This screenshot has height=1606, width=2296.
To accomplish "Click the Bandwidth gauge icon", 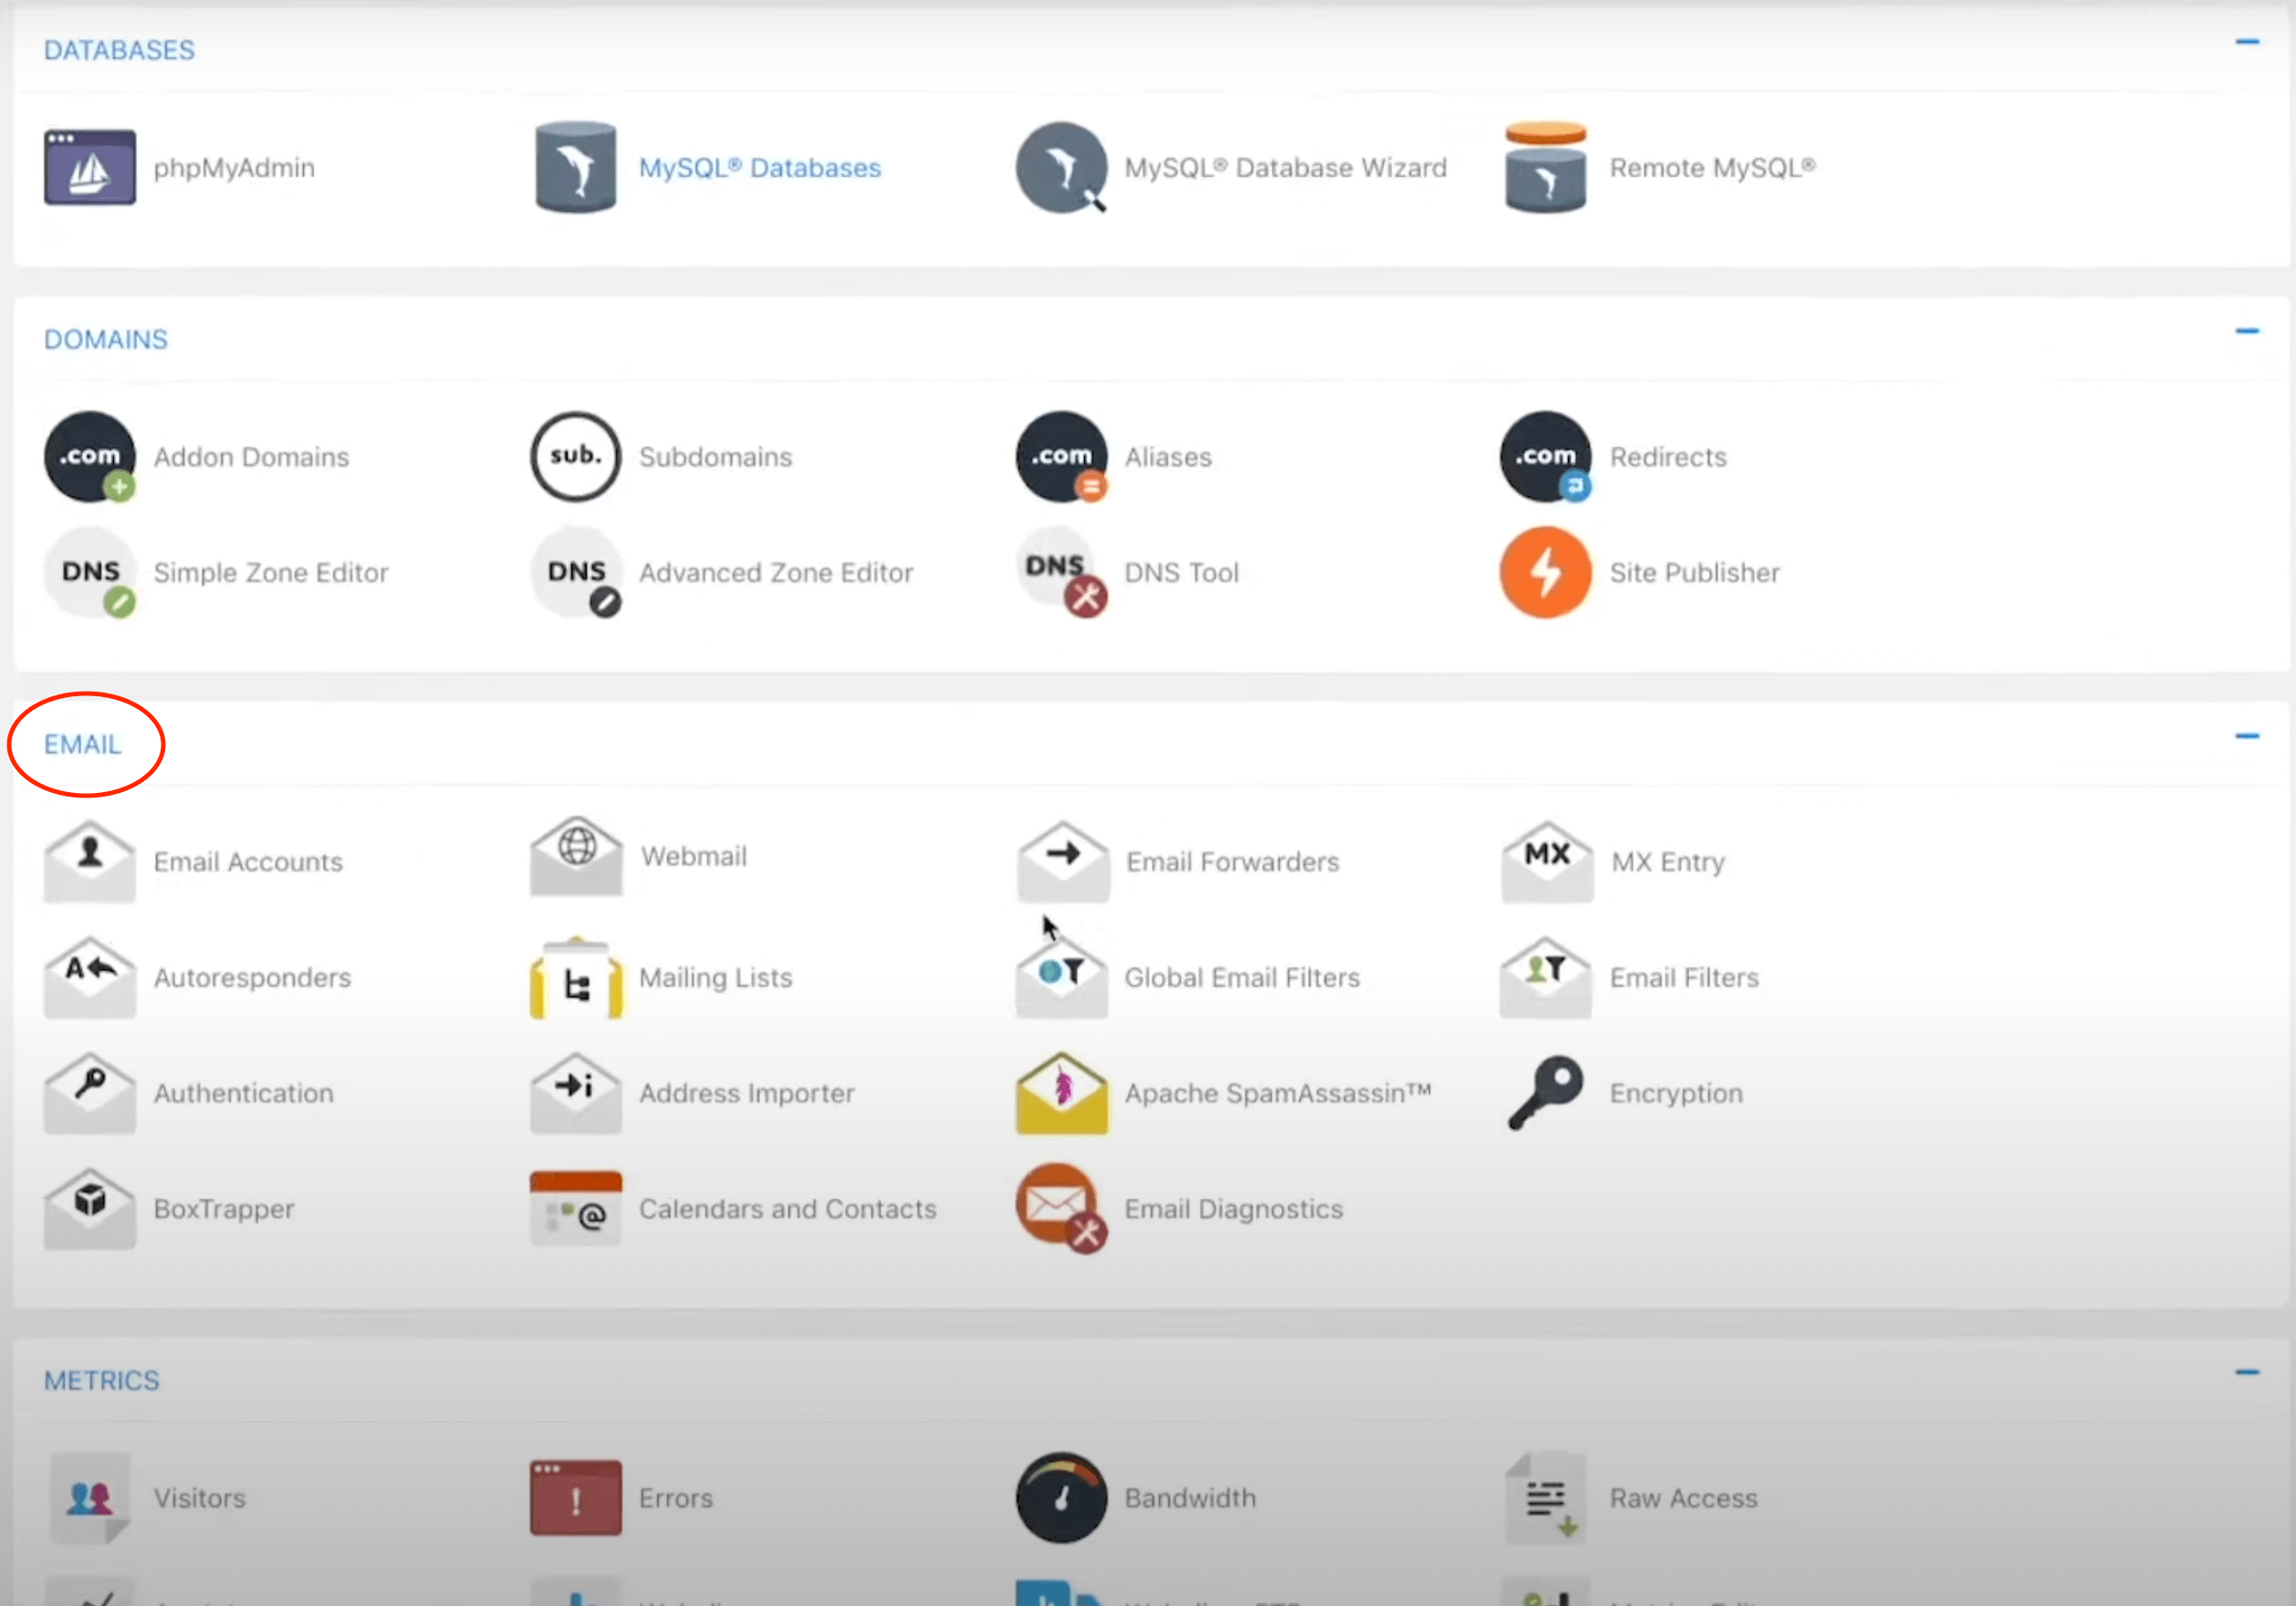I will coord(1061,1497).
